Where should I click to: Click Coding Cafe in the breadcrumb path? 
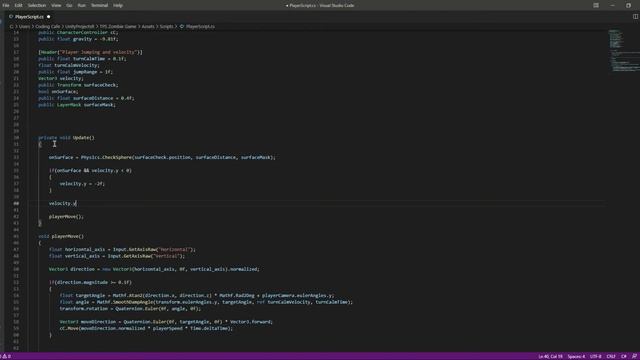pos(48,27)
